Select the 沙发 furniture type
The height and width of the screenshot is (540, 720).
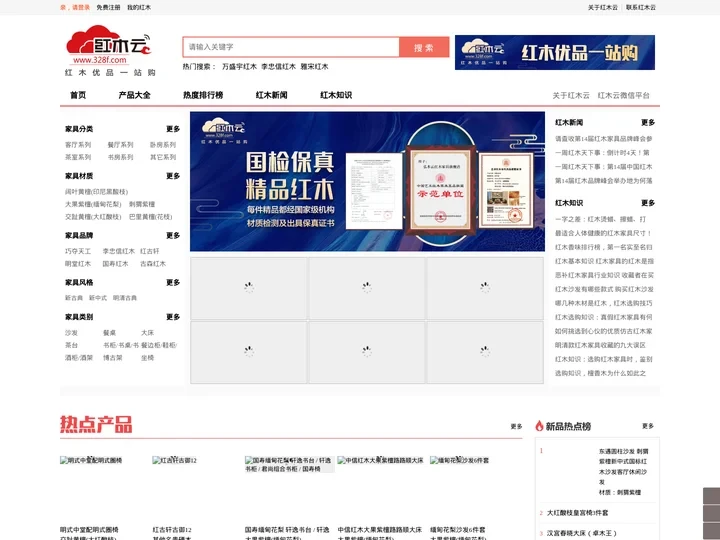[x=71, y=333]
